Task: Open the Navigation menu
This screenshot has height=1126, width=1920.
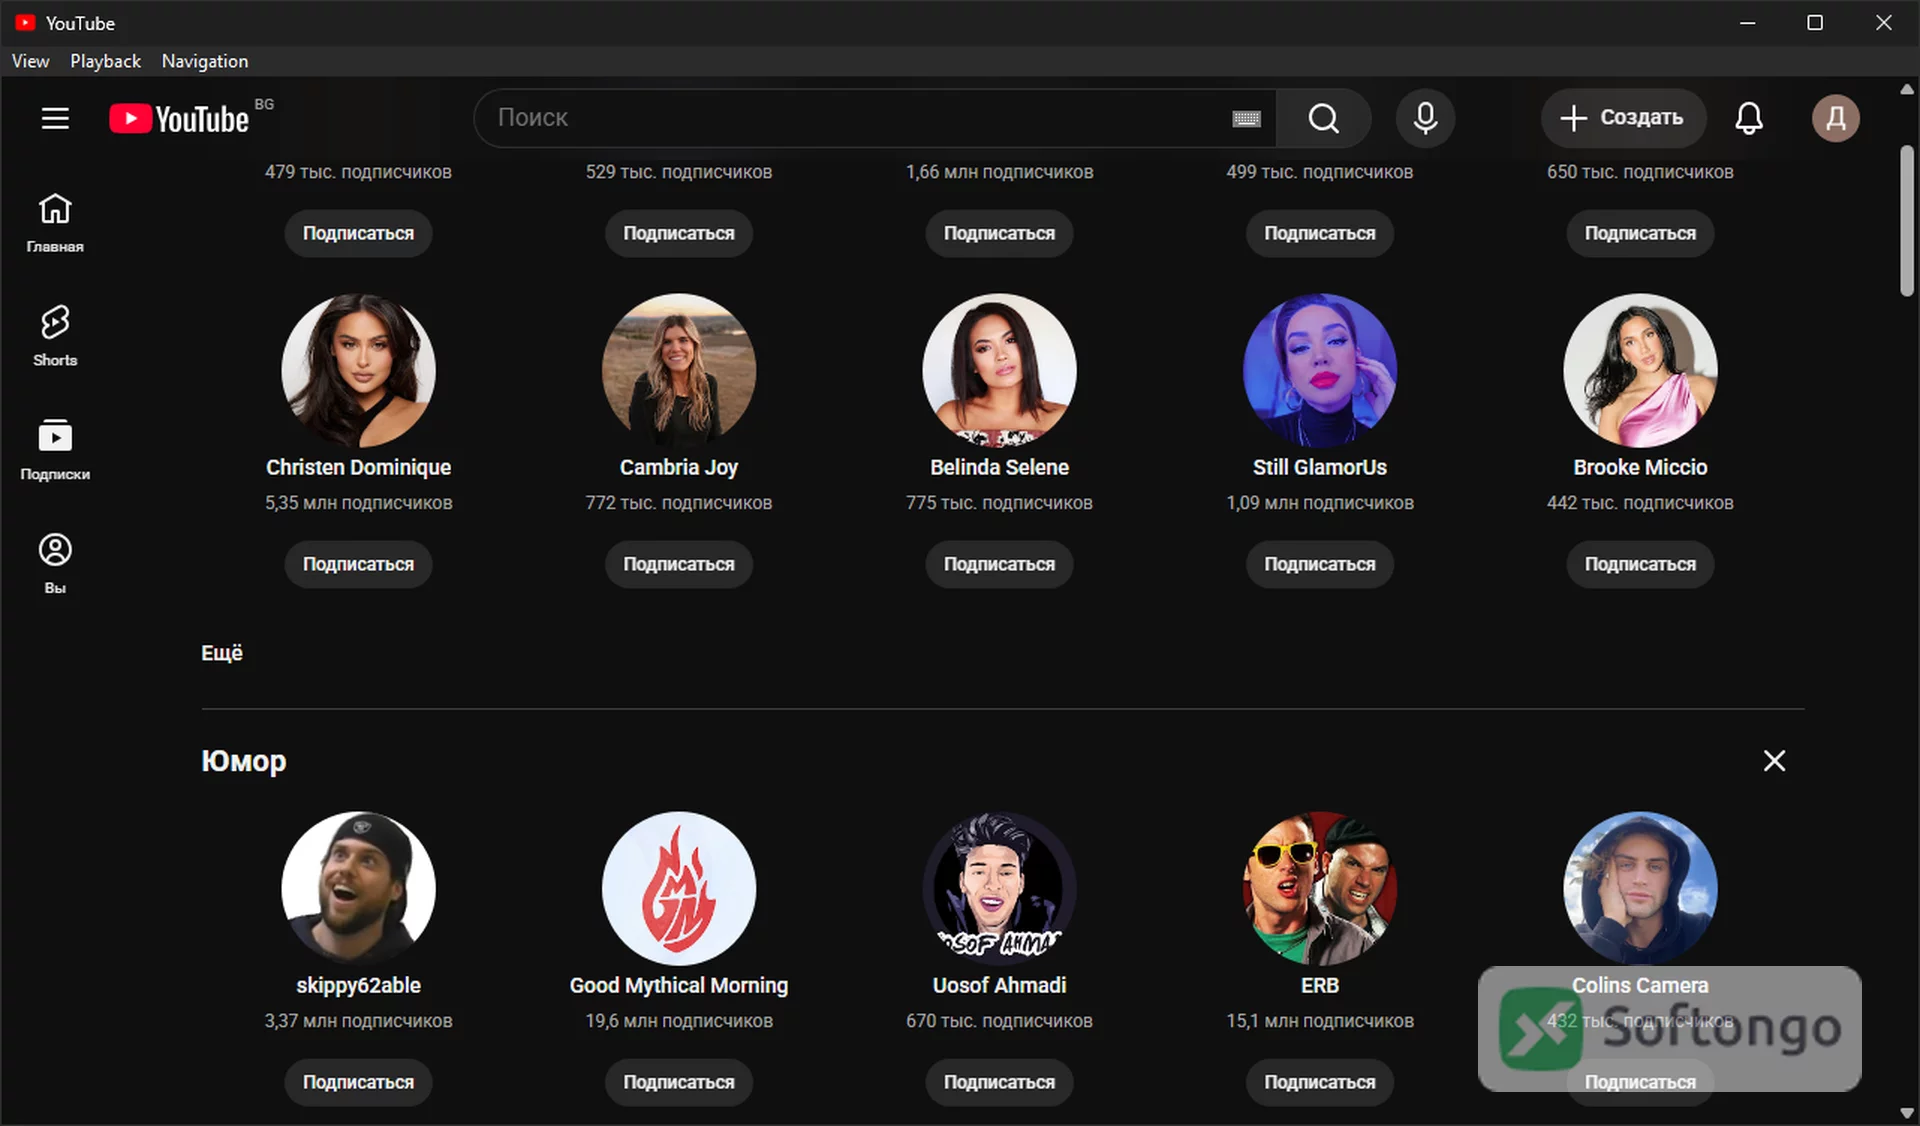Action: [205, 61]
